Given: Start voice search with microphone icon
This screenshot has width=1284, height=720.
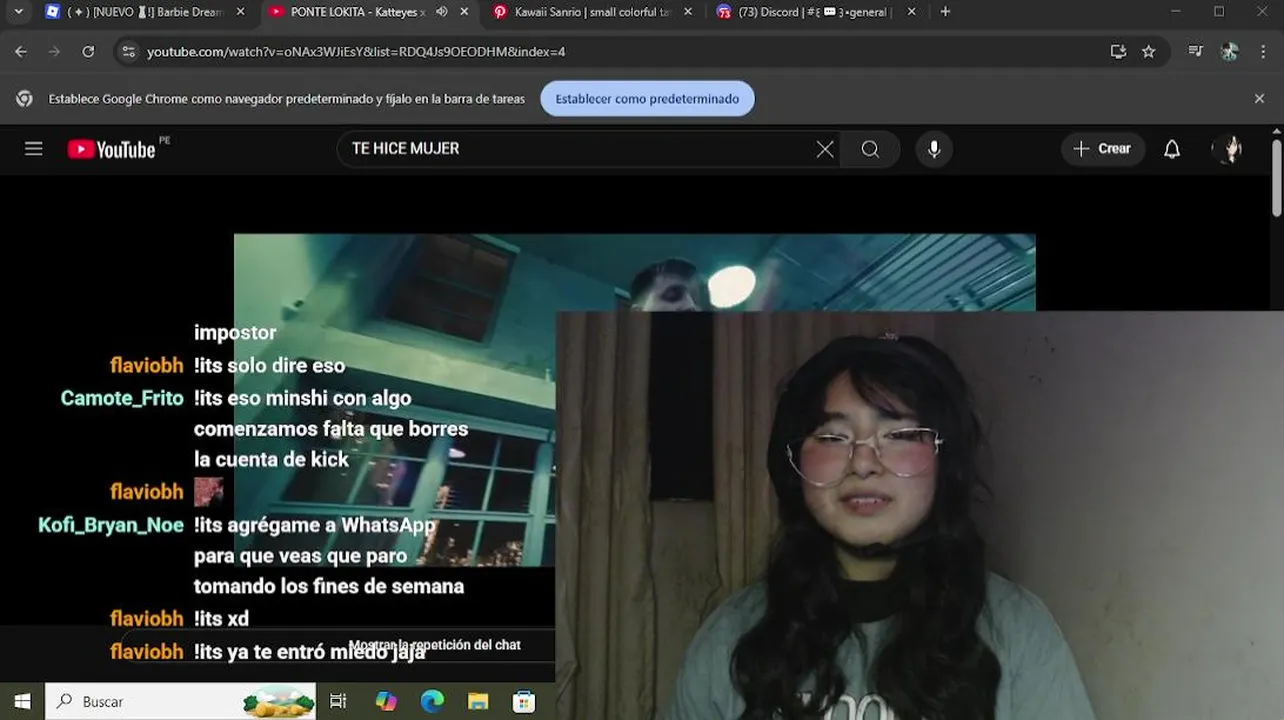Looking at the screenshot, I should point(934,149).
